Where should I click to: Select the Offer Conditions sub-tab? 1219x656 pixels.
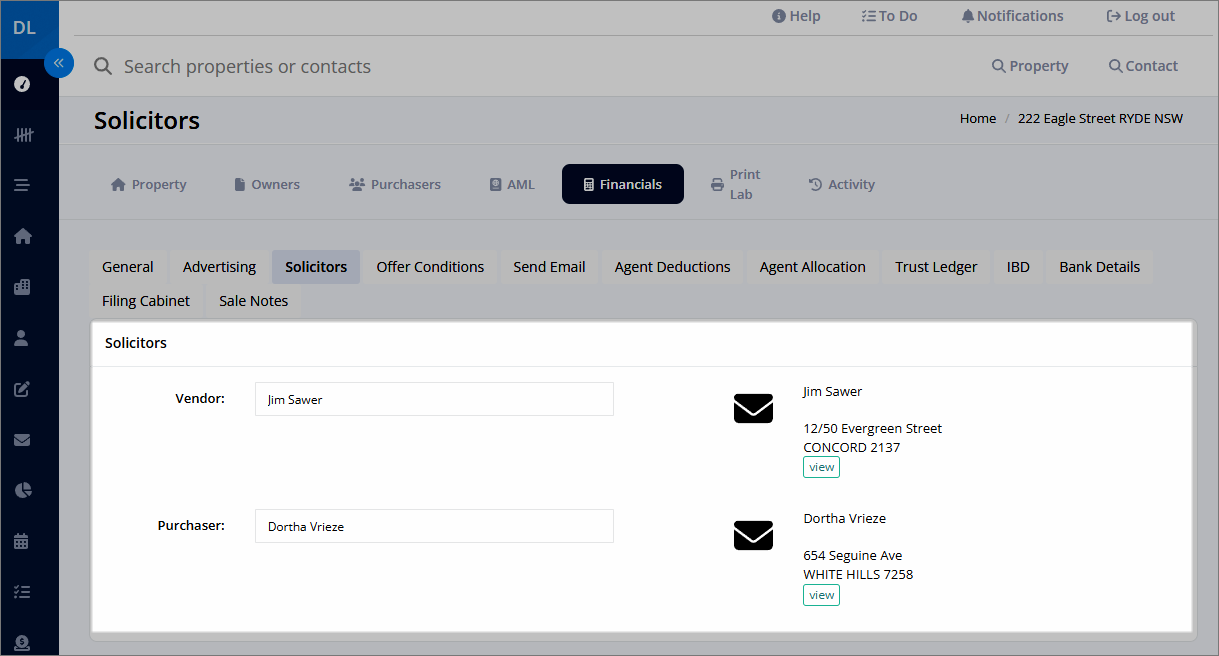click(x=430, y=267)
